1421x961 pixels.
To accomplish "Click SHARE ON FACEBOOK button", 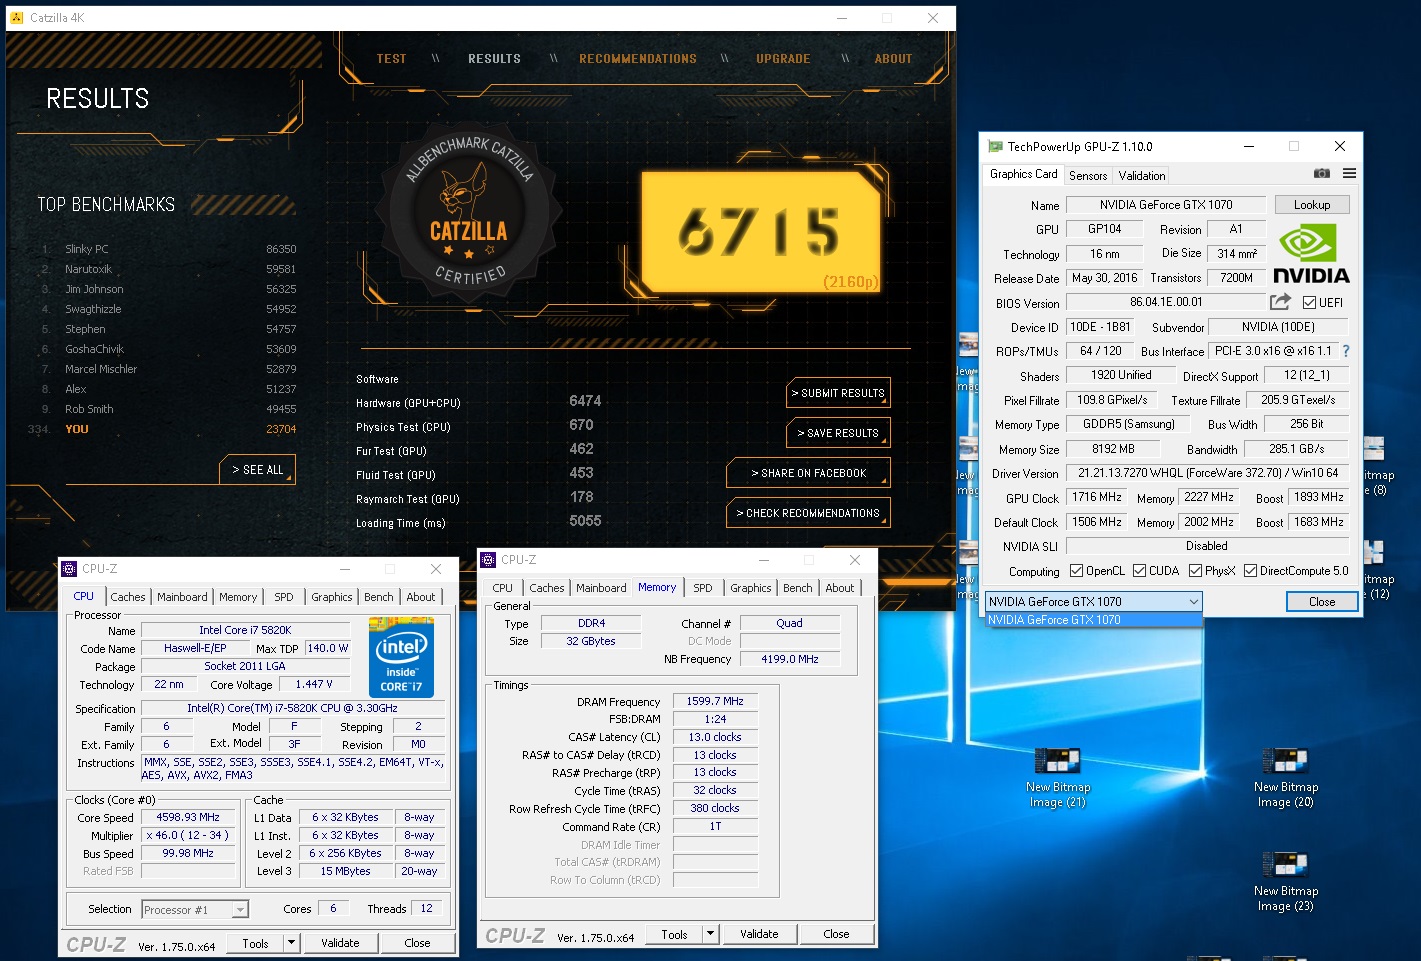I will (x=808, y=473).
